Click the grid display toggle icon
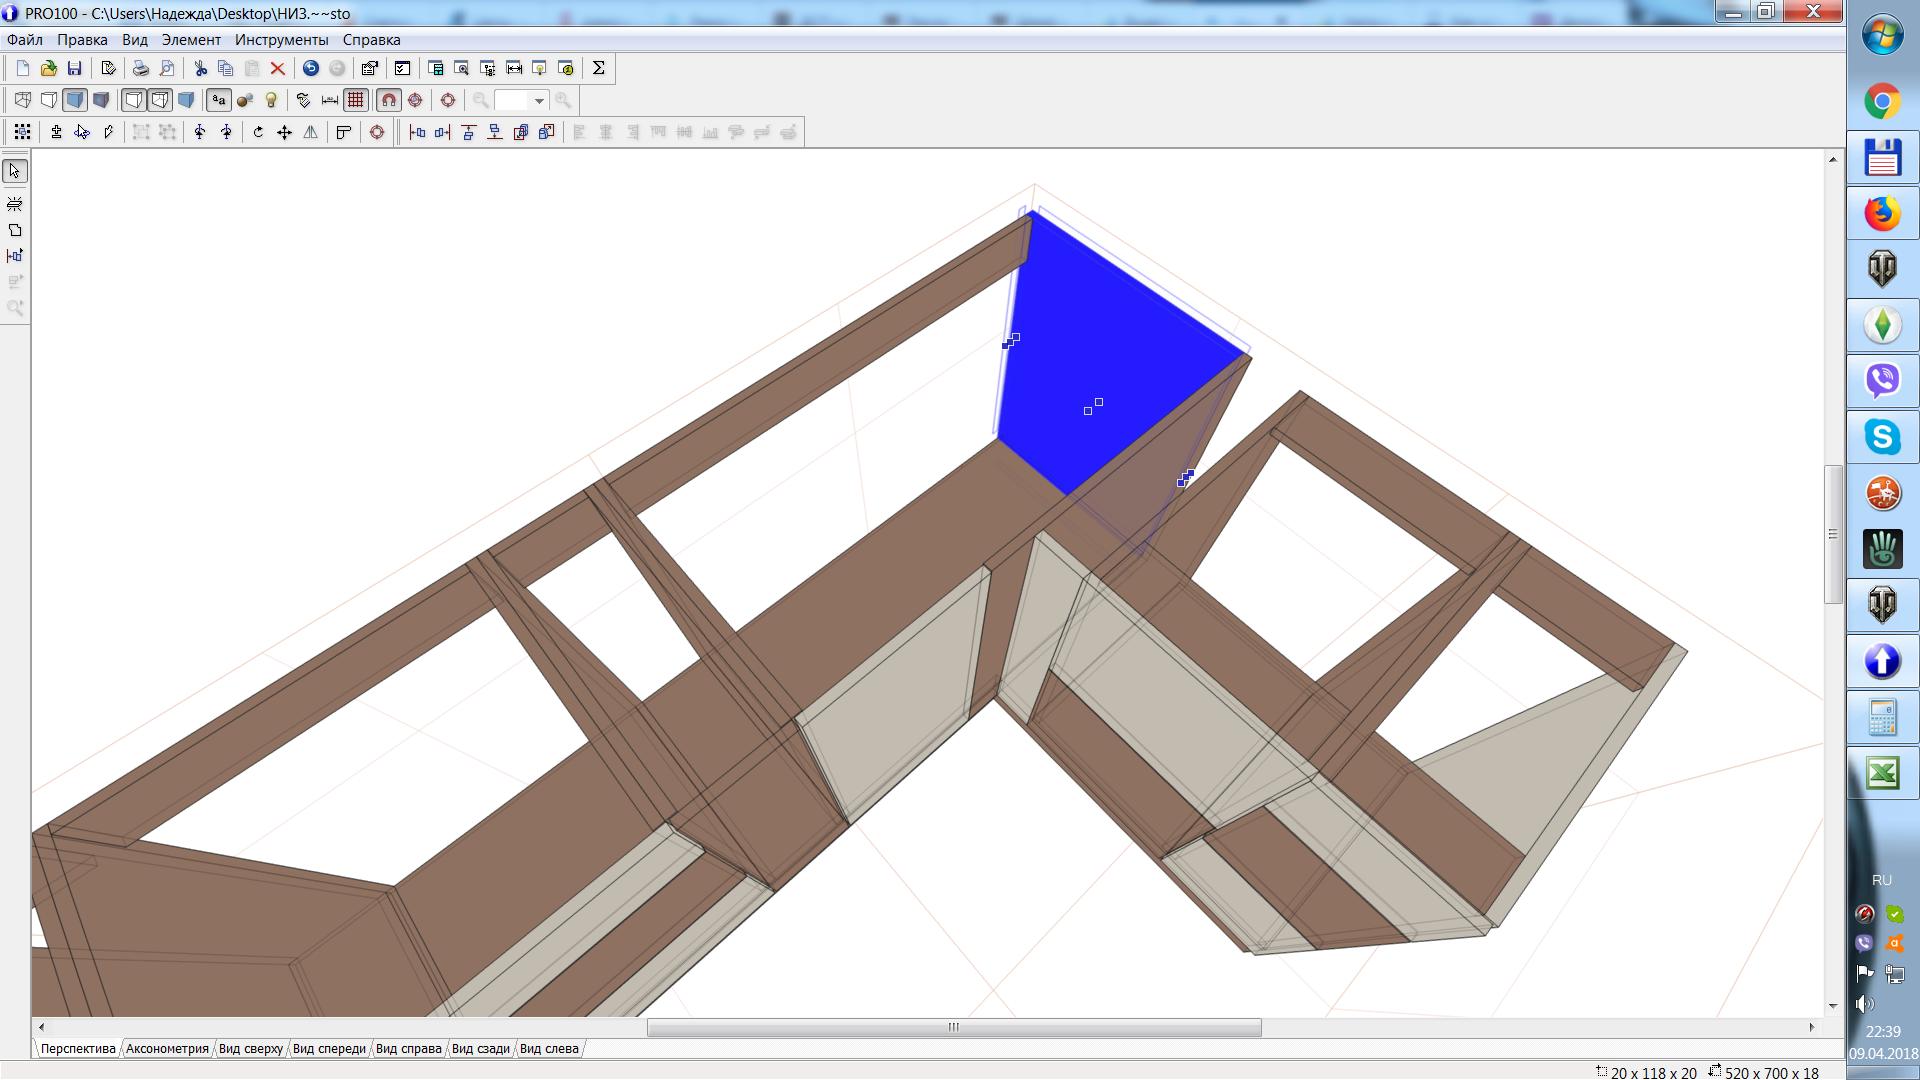Viewport: 1920px width, 1080px height. coord(356,100)
